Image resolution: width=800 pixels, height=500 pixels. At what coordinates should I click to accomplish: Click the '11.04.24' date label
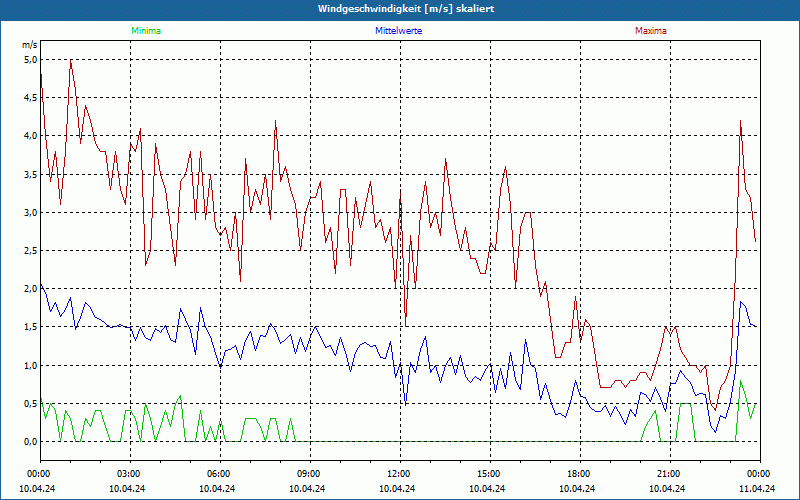tap(757, 488)
